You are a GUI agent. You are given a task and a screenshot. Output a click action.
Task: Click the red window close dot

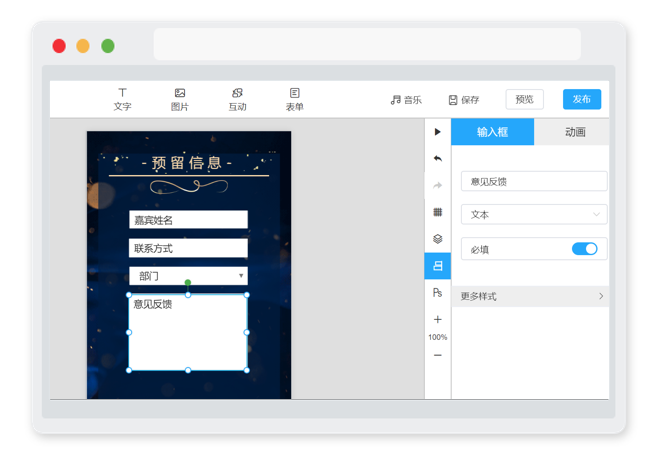59,46
